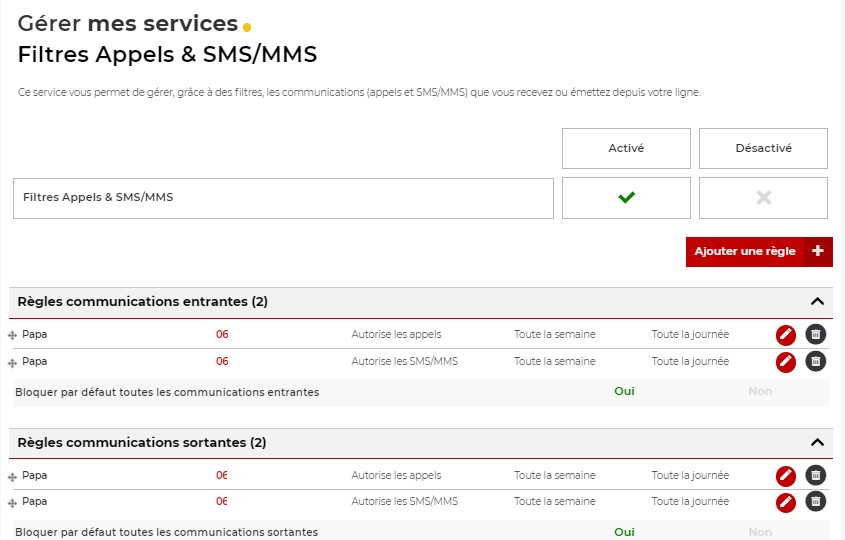Set outgoing default blocking to Oui
The width and height of the screenshot is (845, 540).
(624, 533)
